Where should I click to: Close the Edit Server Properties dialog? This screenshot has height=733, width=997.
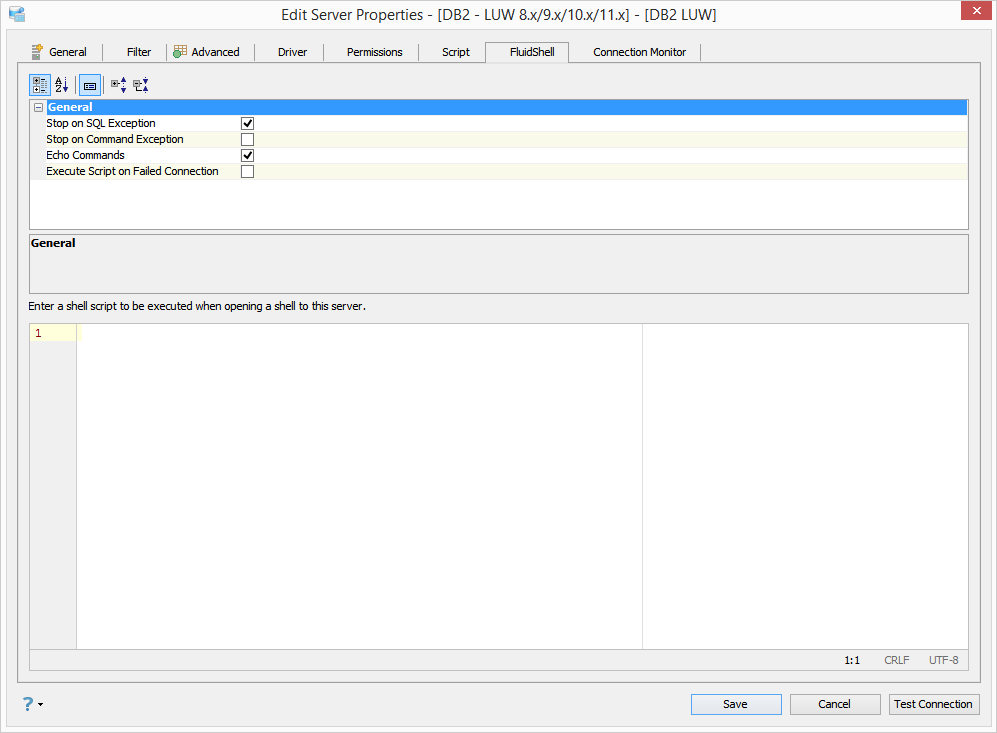(976, 10)
